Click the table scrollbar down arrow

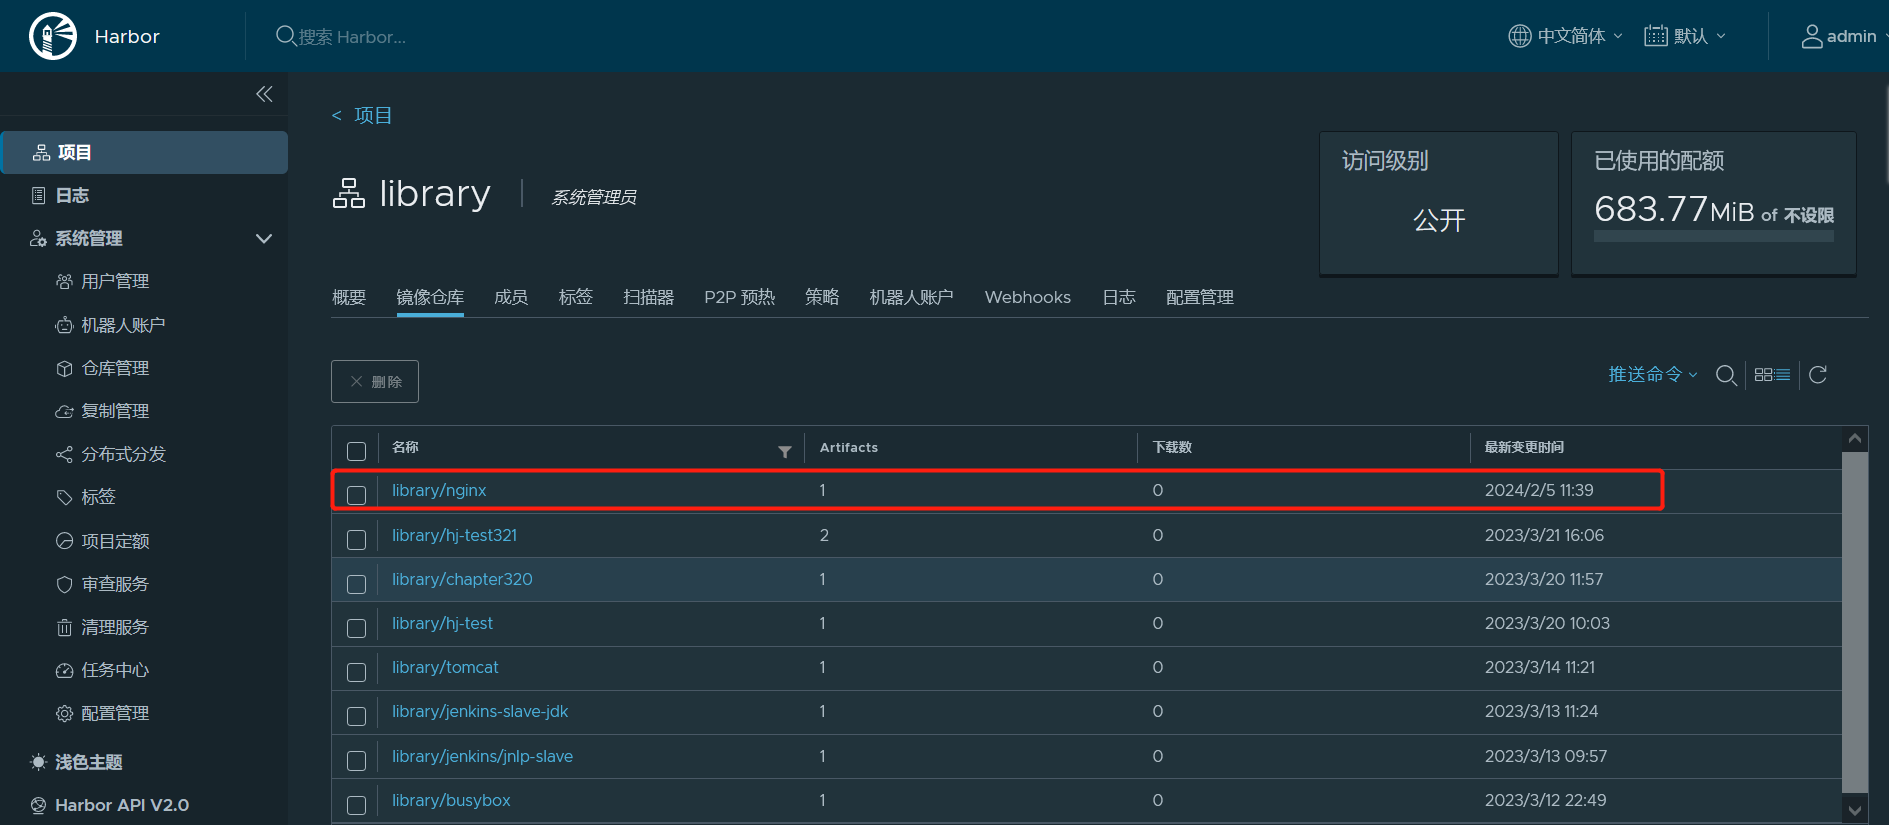[1855, 810]
